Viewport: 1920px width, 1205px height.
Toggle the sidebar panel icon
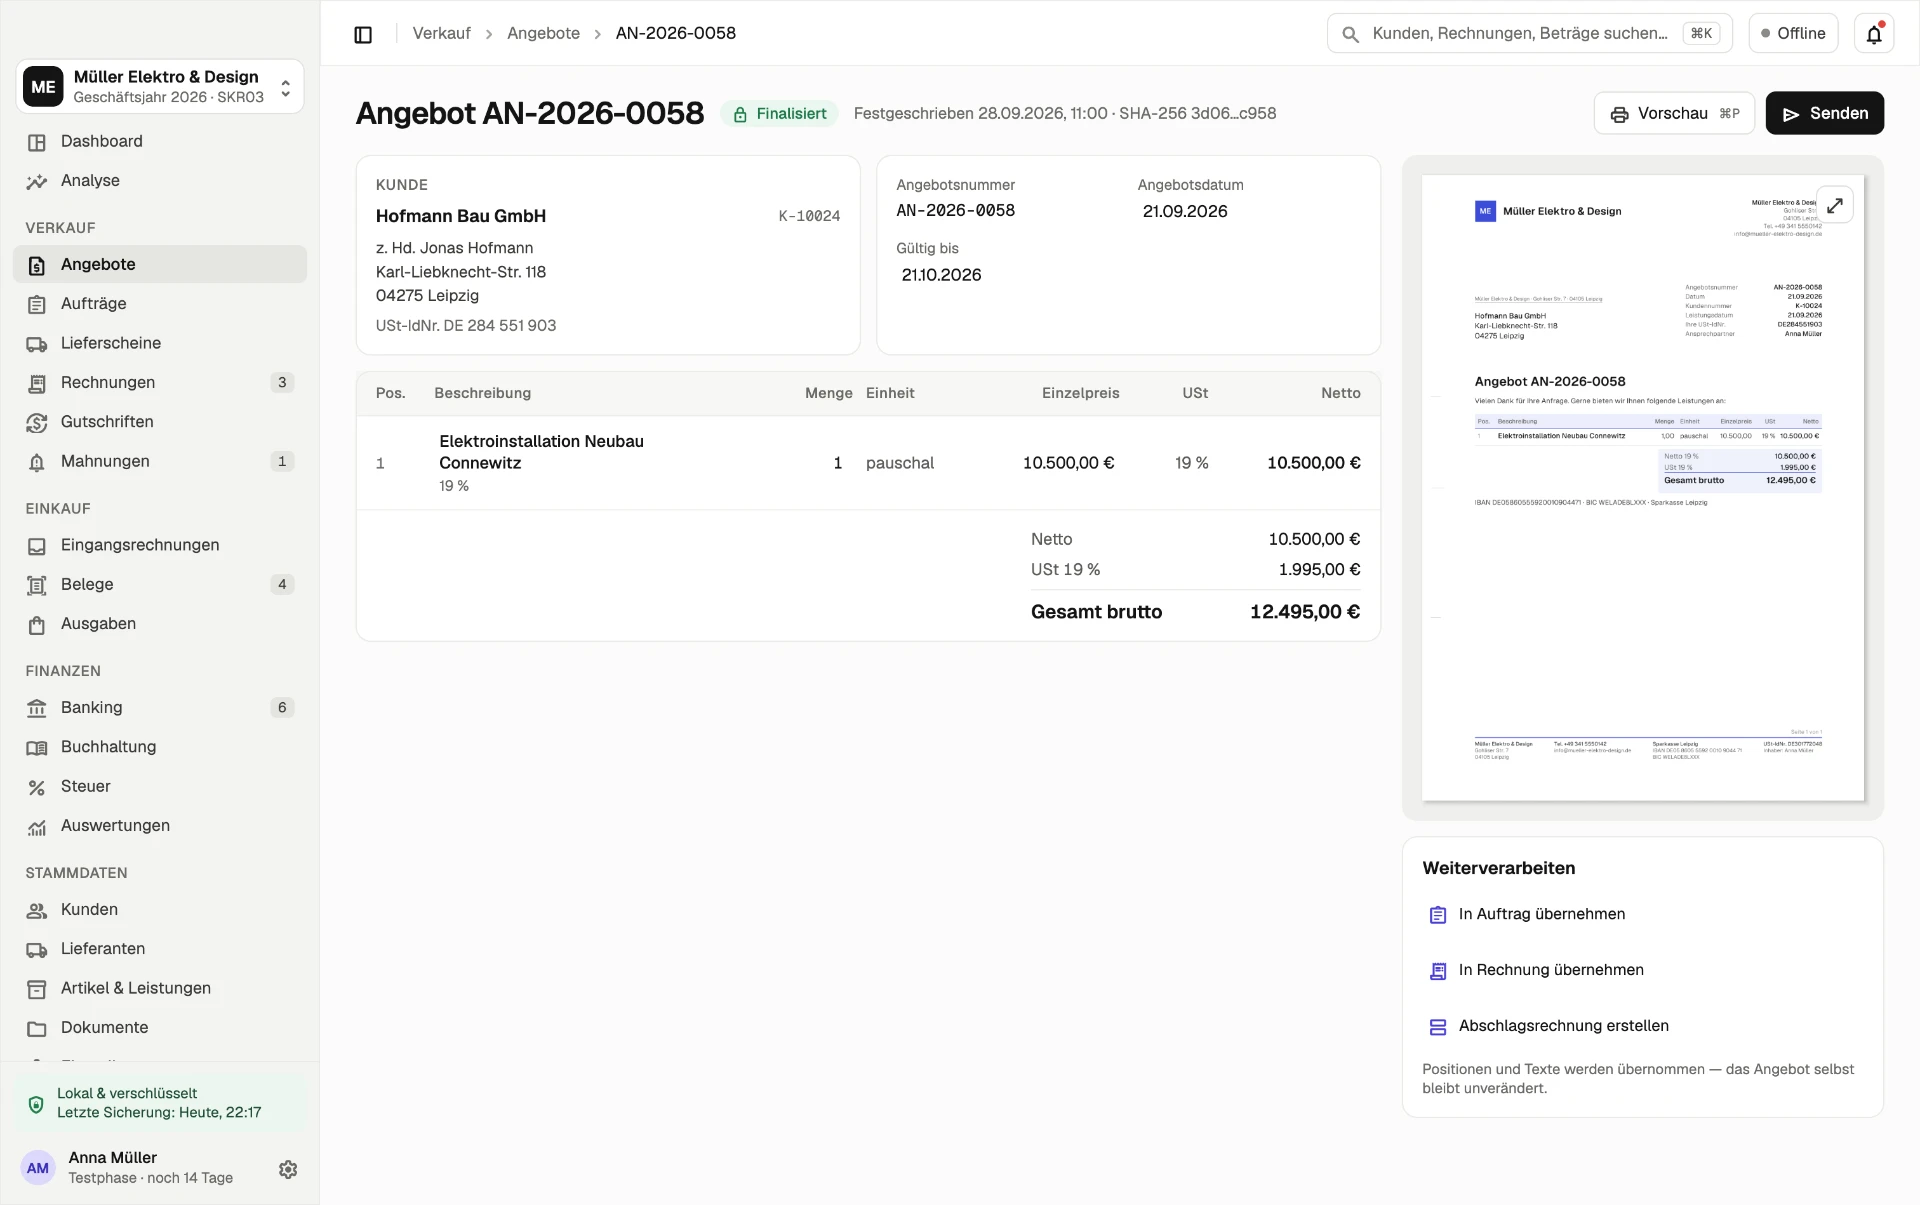(x=363, y=34)
